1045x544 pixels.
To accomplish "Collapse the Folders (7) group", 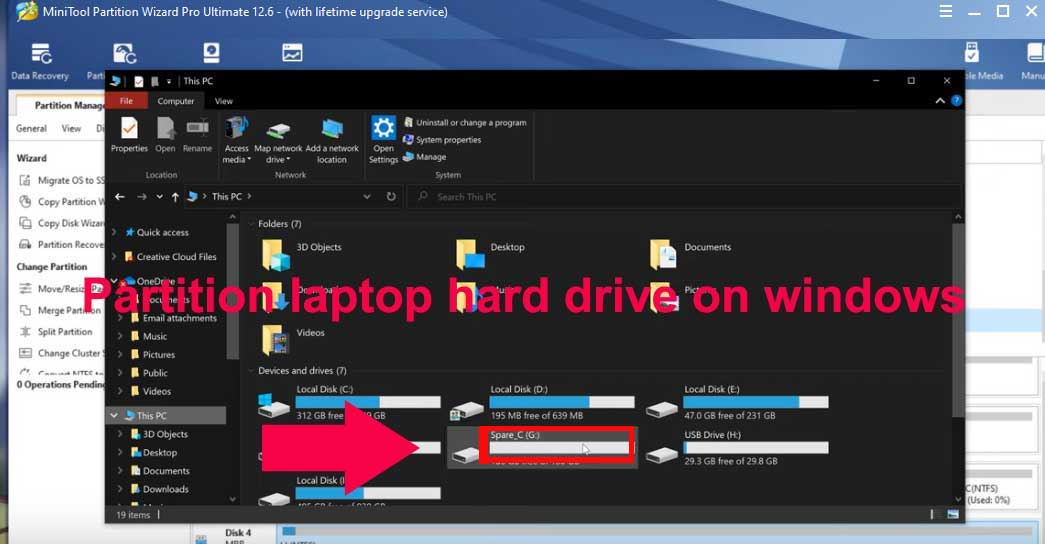I will point(252,224).
